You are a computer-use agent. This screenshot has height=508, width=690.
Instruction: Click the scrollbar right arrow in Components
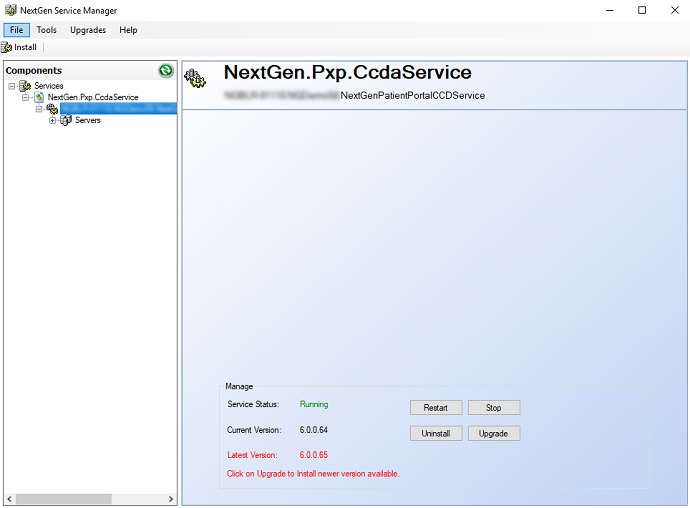coord(171,499)
